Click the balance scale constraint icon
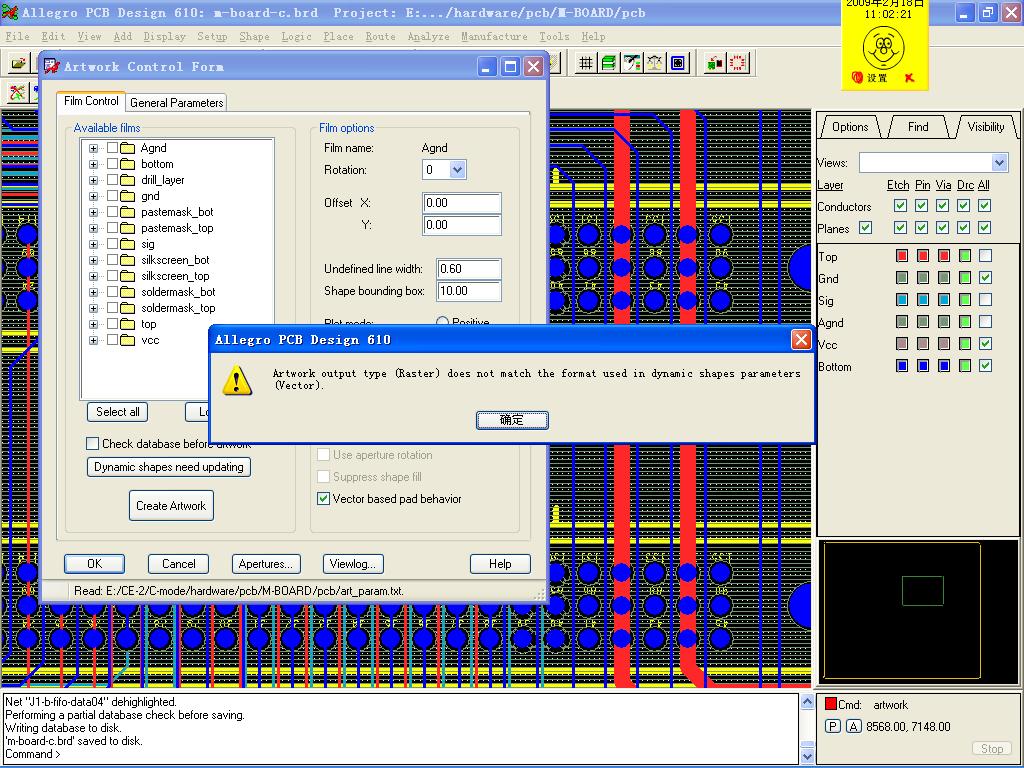Screen dimensions: 1024x768 click(x=655, y=63)
